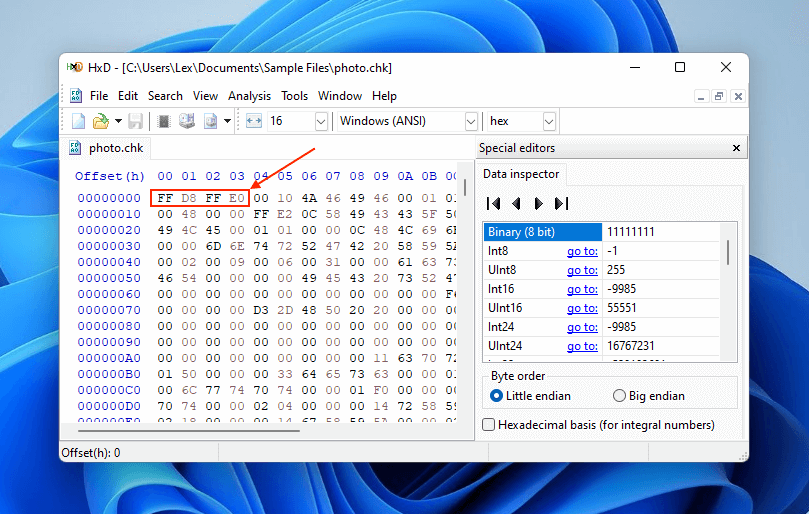
Task: Switch to the photo.chk file tab
Action: coord(115,148)
